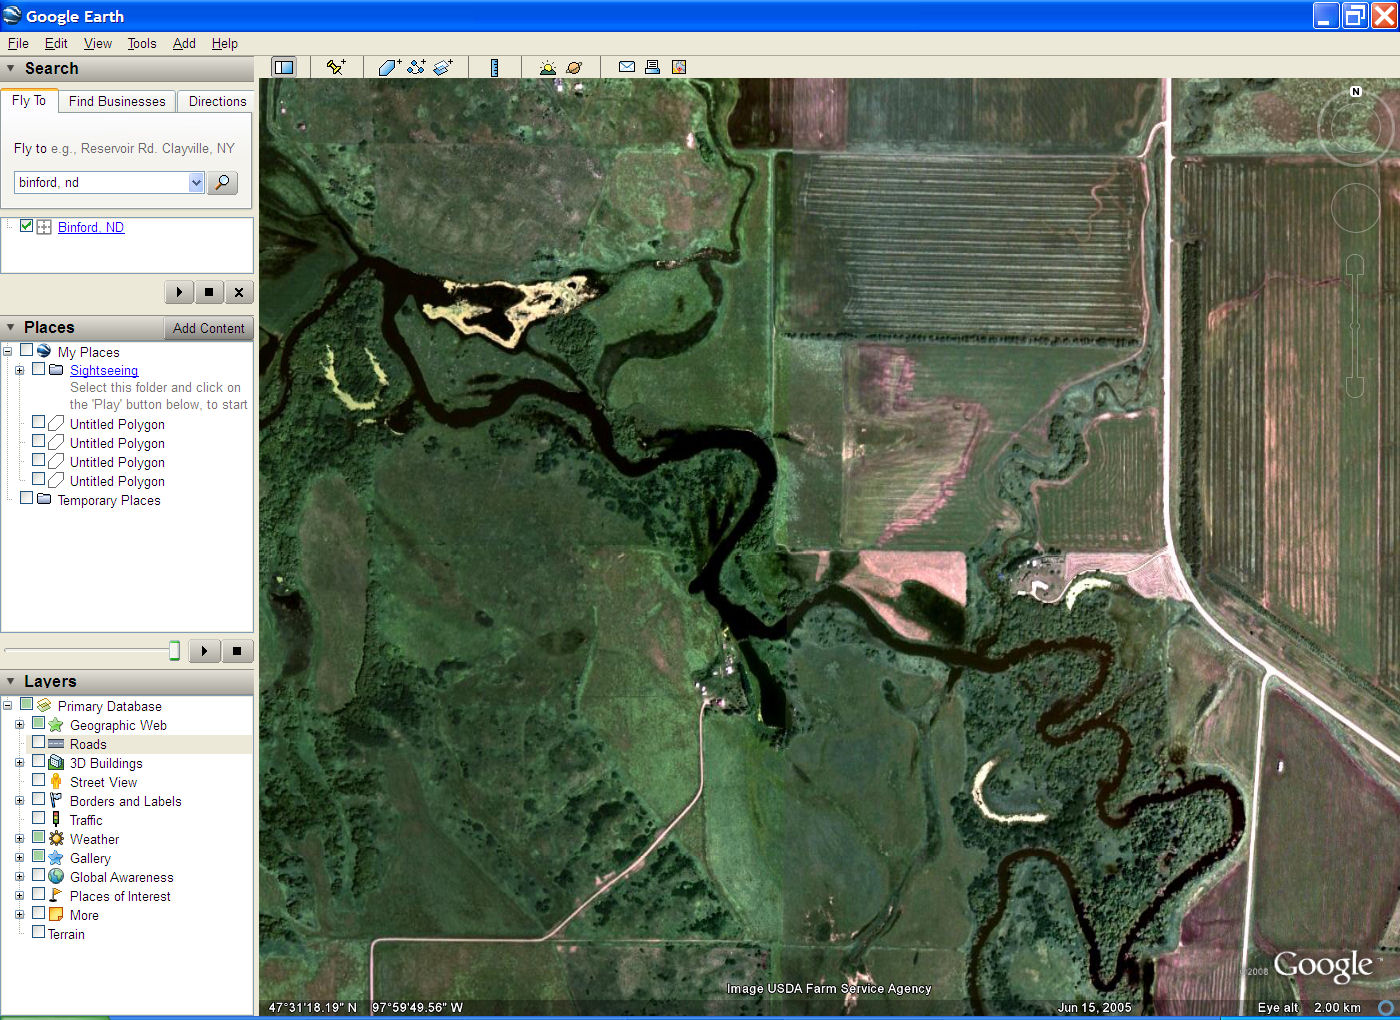The image size is (1400, 1020).
Task: Click the Edit menu
Action: click(56, 43)
